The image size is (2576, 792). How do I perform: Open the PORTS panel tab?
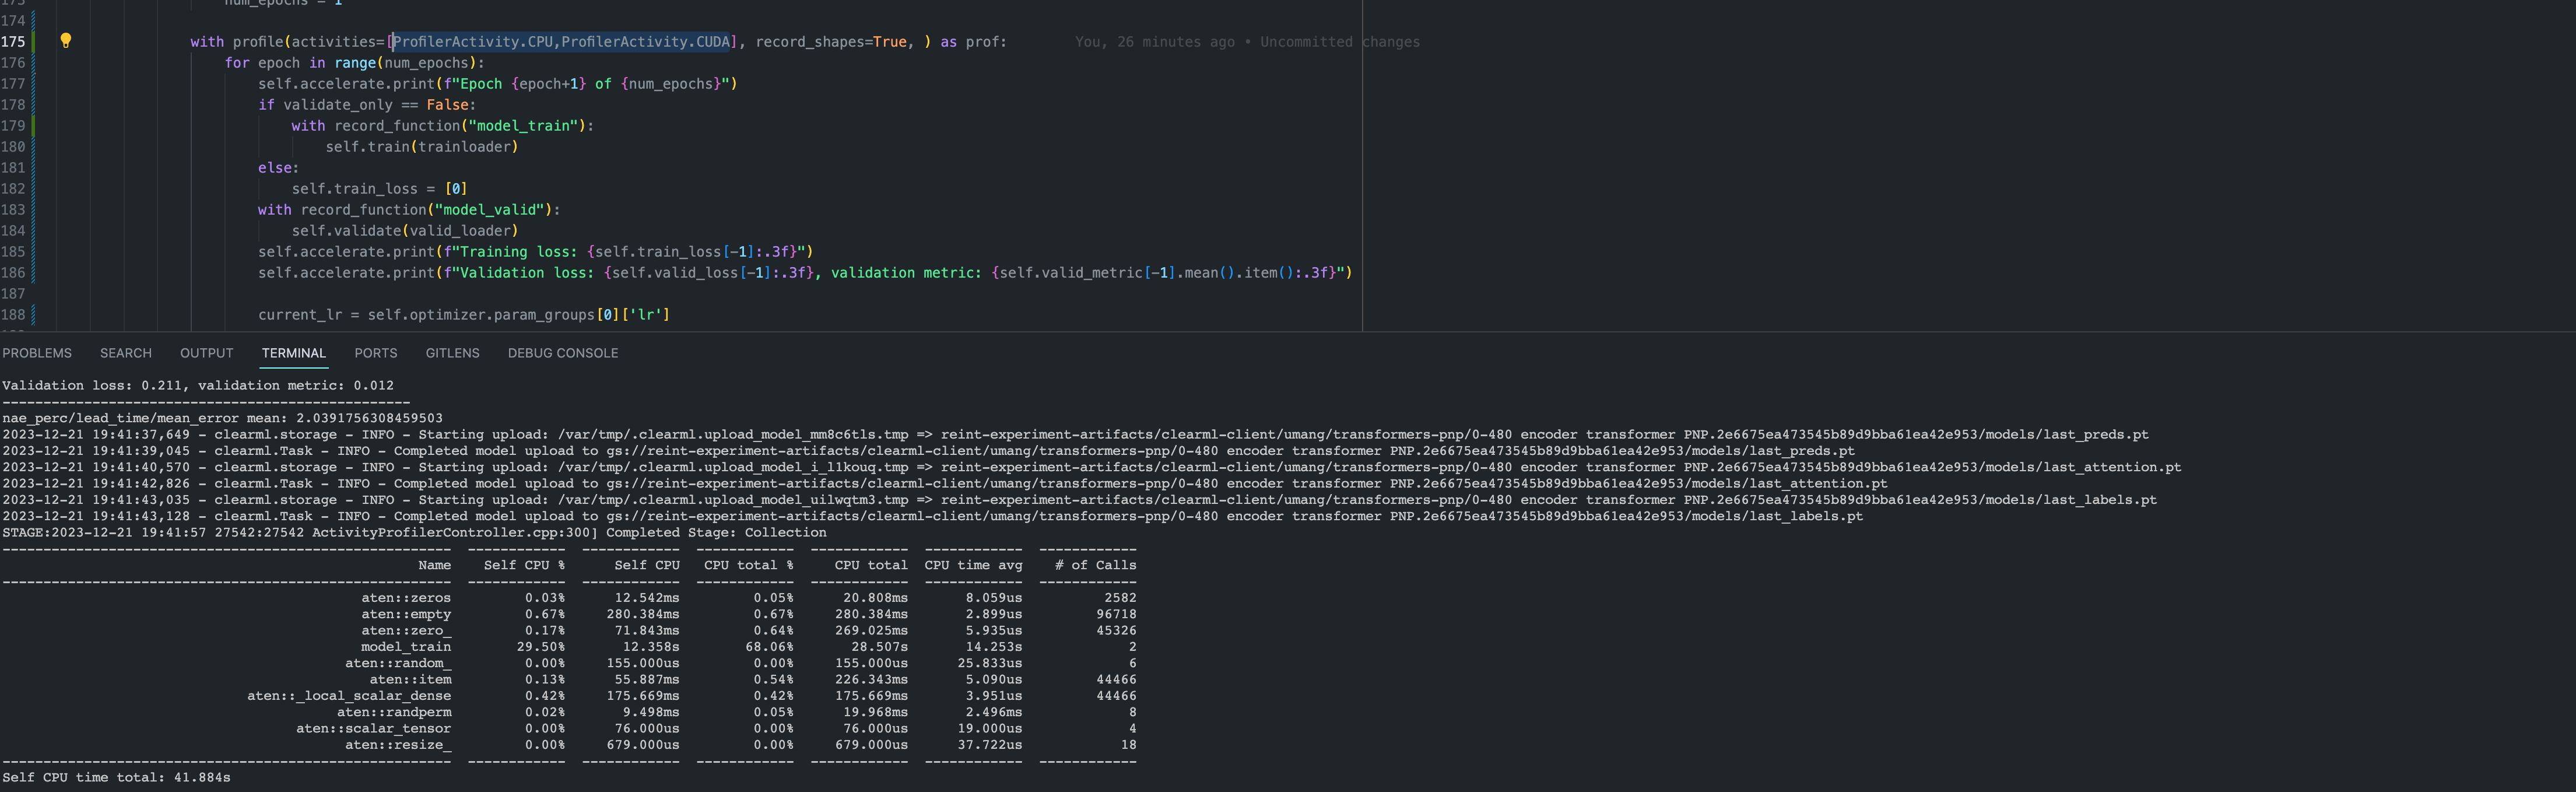click(x=375, y=353)
